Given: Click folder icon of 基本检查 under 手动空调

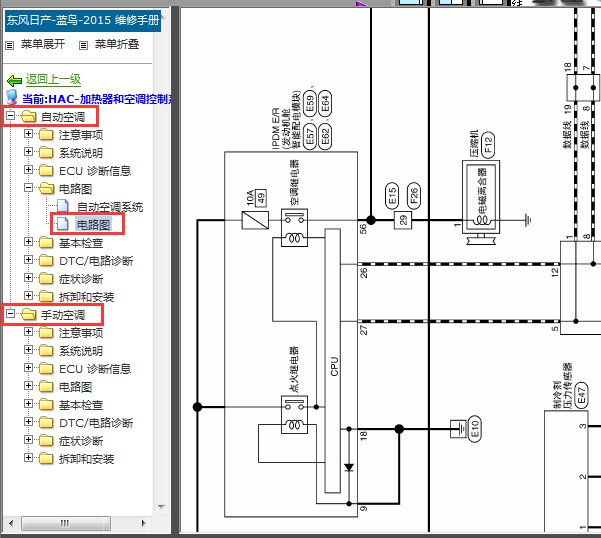Looking at the screenshot, I should click(46, 405).
